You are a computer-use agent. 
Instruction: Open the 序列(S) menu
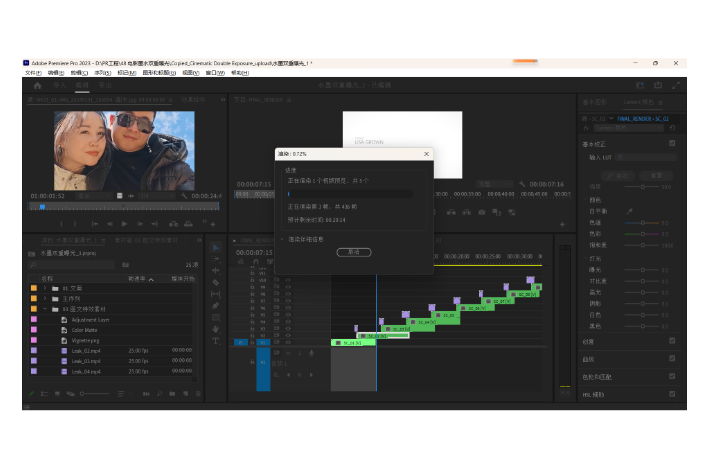(x=102, y=73)
